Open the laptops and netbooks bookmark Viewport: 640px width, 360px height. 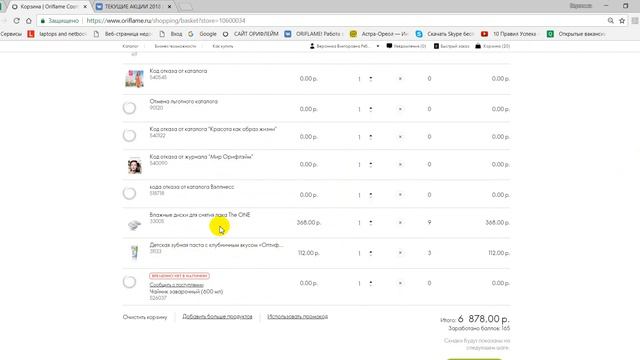[x=57, y=34]
